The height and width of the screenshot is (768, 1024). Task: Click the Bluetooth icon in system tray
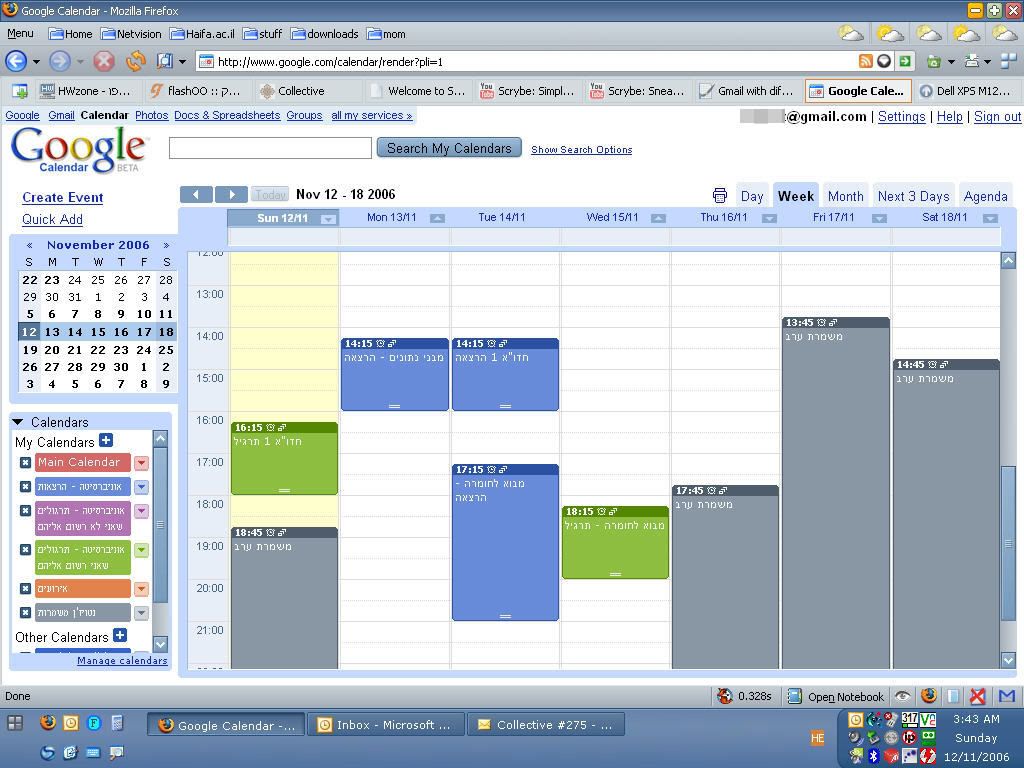pos(874,756)
